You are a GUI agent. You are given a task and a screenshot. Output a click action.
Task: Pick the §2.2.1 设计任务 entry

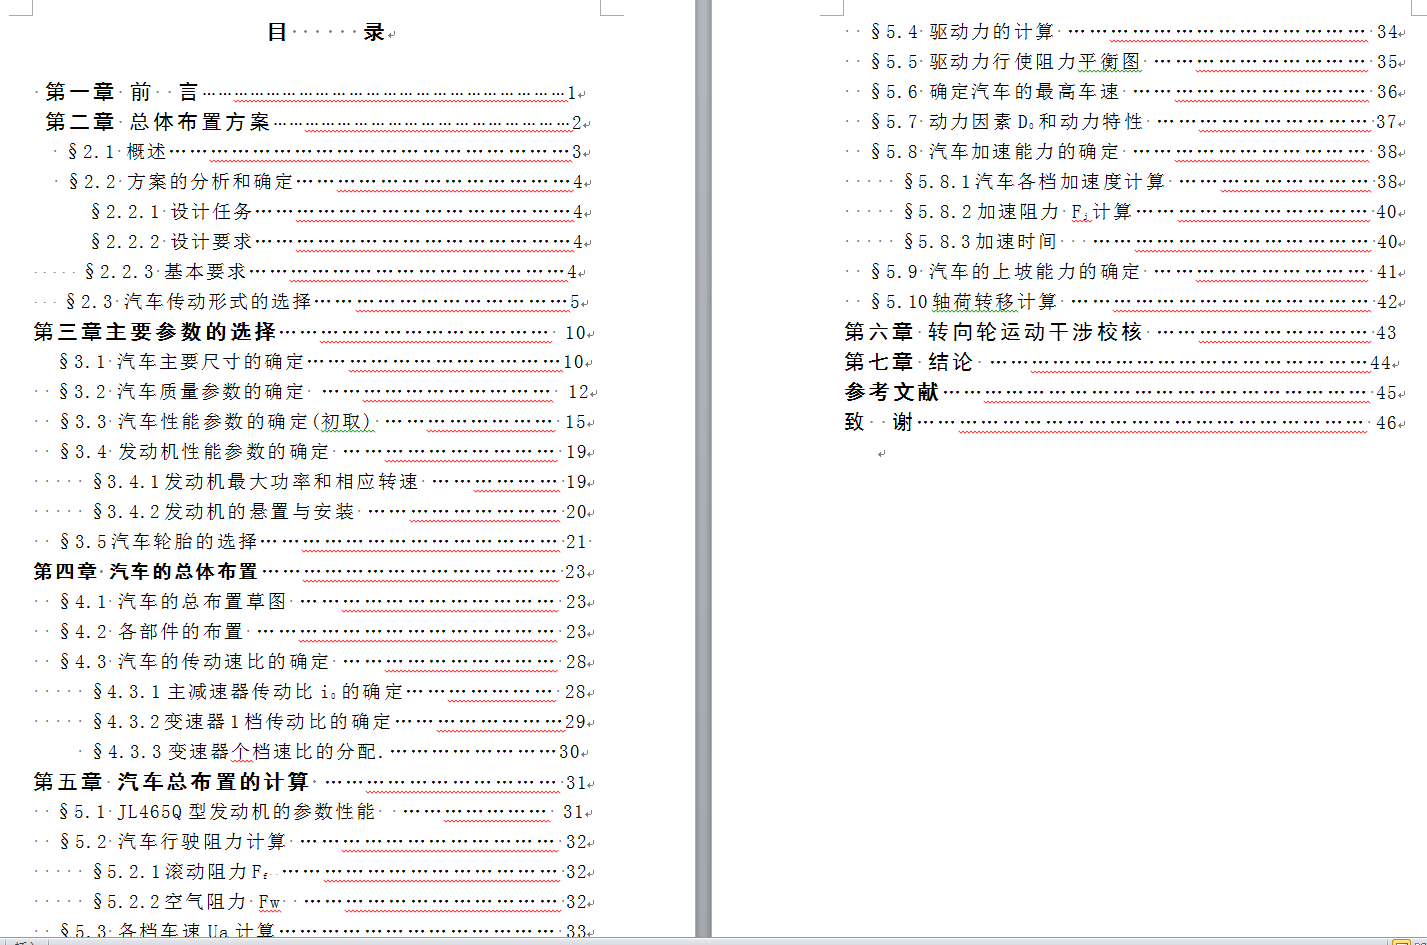point(337,212)
